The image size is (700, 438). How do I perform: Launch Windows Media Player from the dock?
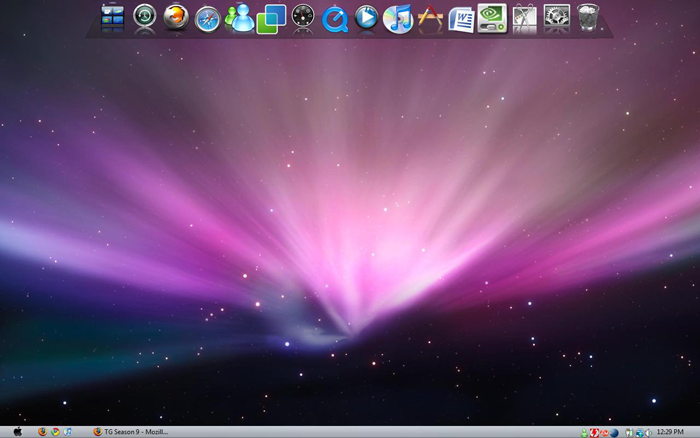point(367,17)
